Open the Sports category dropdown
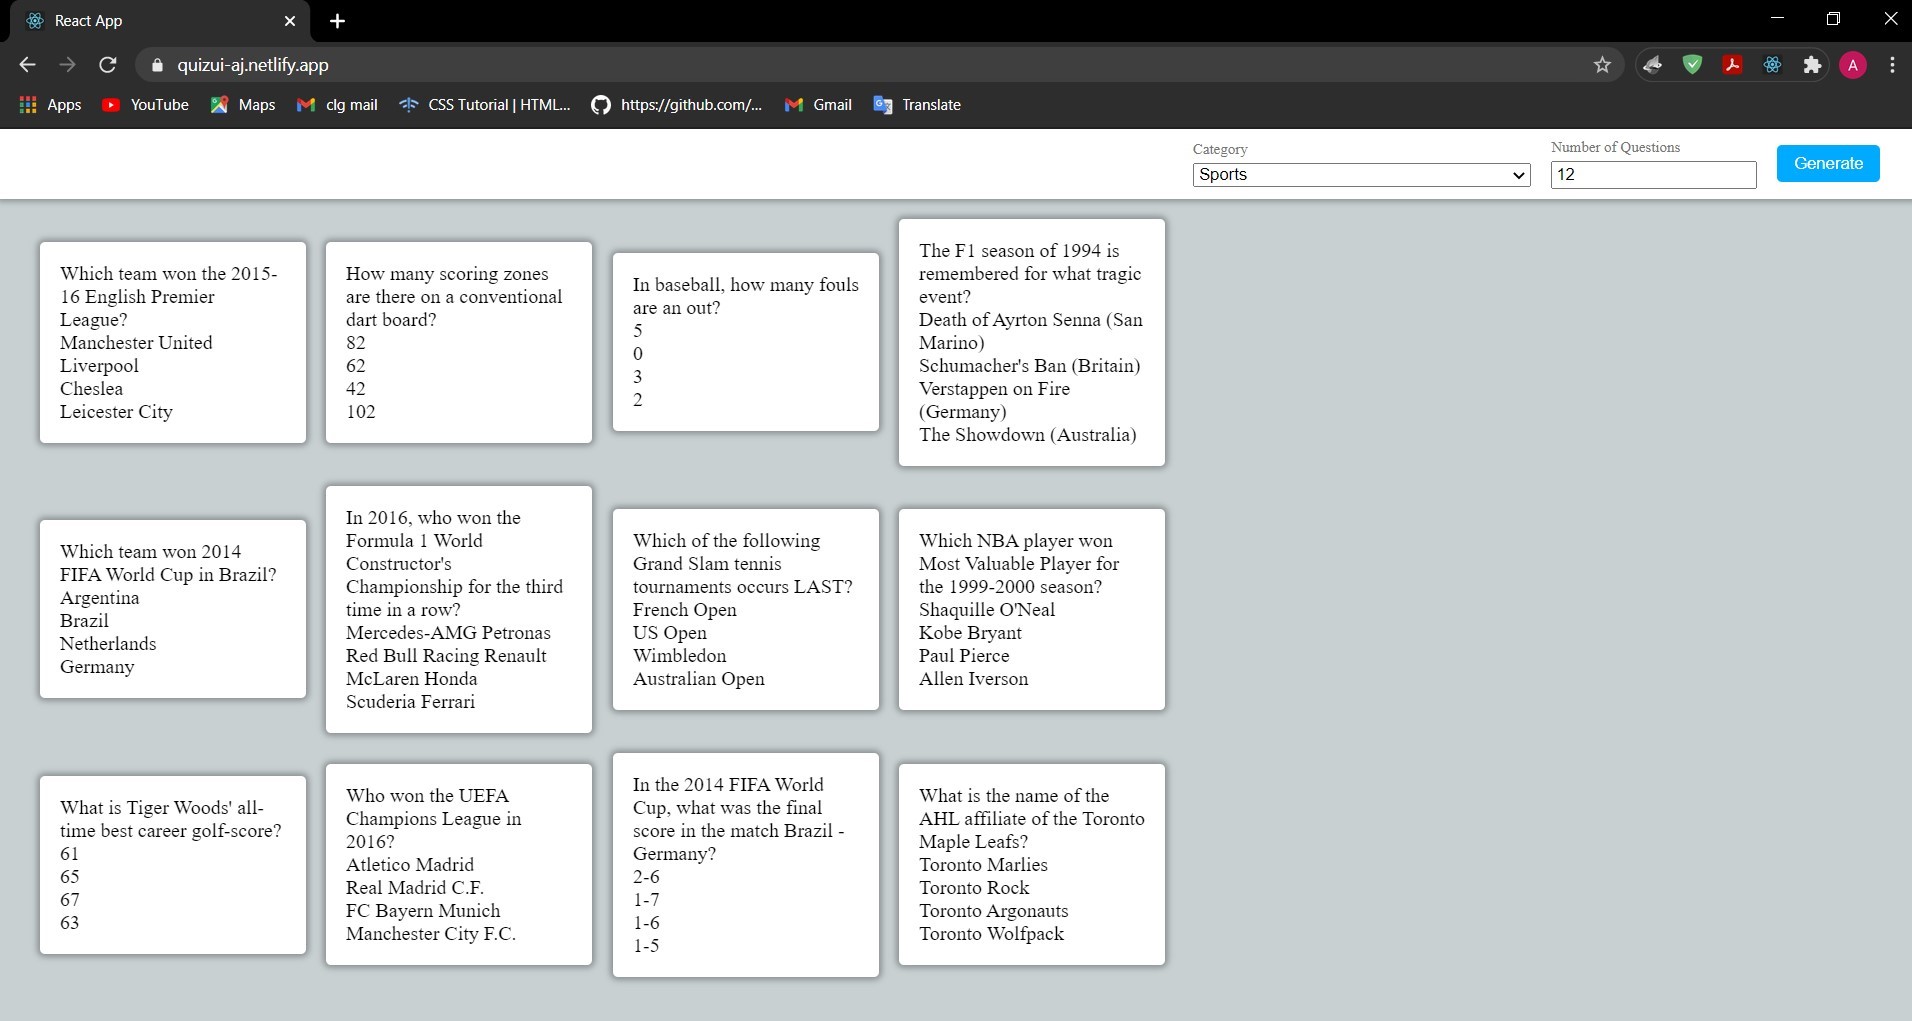Image resolution: width=1912 pixels, height=1021 pixels. click(1361, 174)
